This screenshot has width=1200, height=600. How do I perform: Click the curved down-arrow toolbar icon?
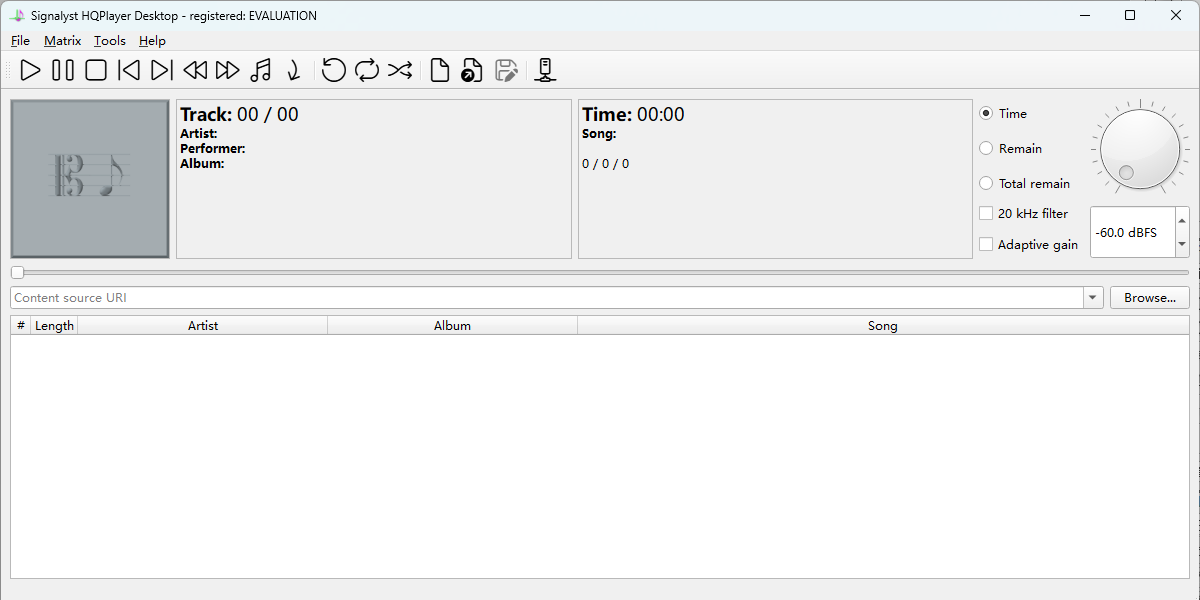293,70
